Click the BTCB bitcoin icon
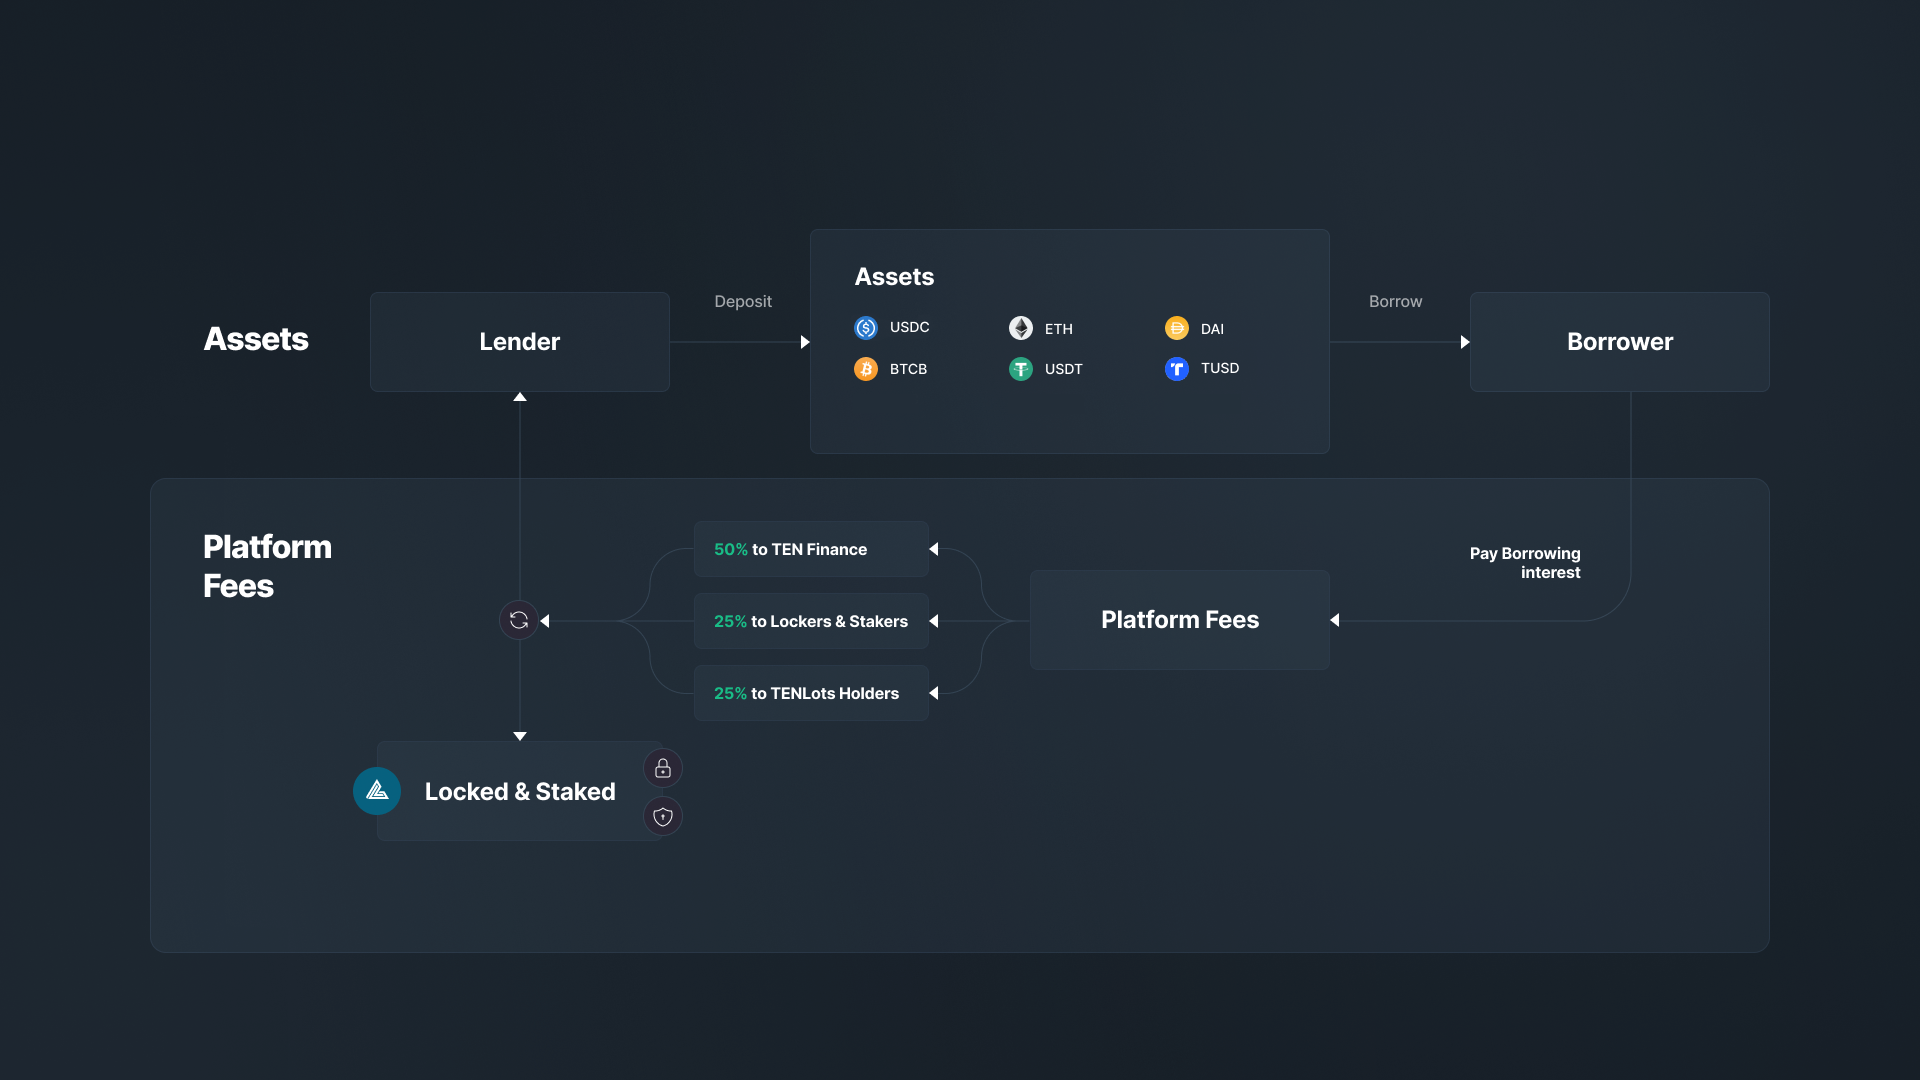The height and width of the screenshot is (1080, 1920). tap(866, 369)
